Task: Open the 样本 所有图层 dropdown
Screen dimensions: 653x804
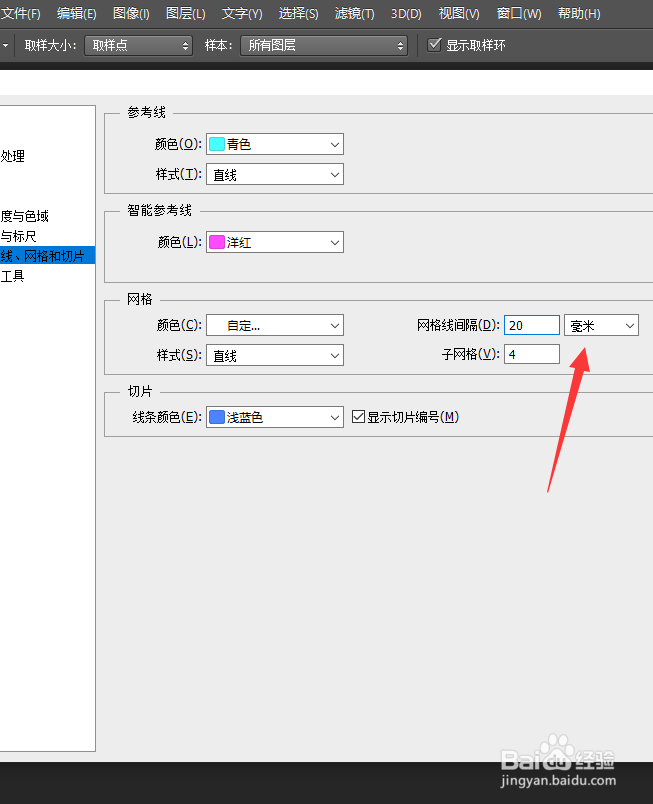Action: 324,46
